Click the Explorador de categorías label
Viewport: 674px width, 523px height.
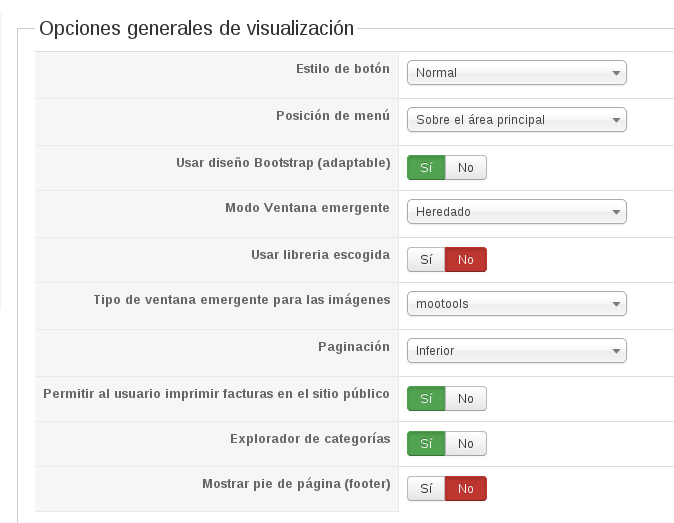[x=310, y=438]
